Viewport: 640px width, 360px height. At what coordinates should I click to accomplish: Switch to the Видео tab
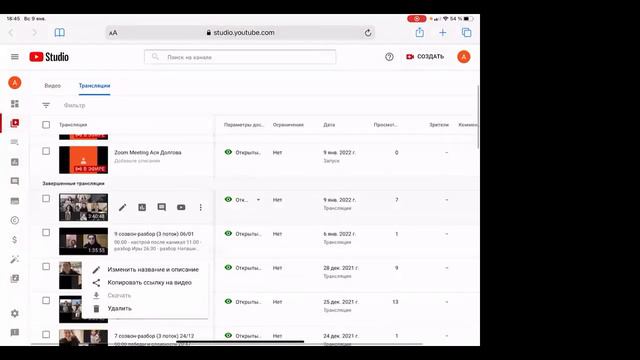[53, 86]
